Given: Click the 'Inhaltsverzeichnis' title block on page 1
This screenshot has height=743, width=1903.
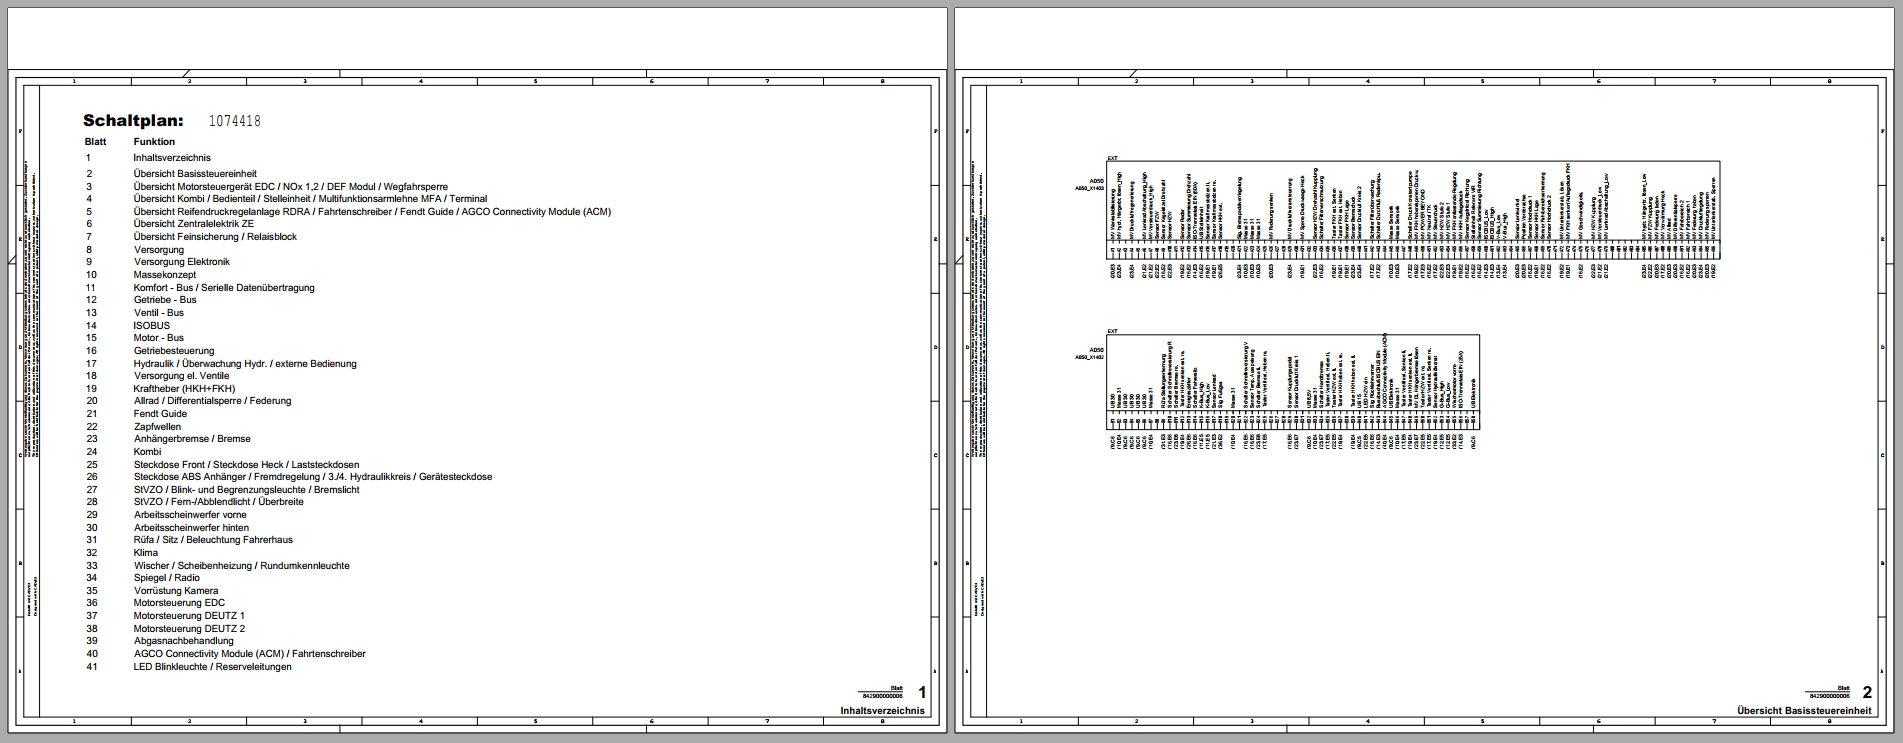Looking at the screenshot, I should tap(882, 711).
